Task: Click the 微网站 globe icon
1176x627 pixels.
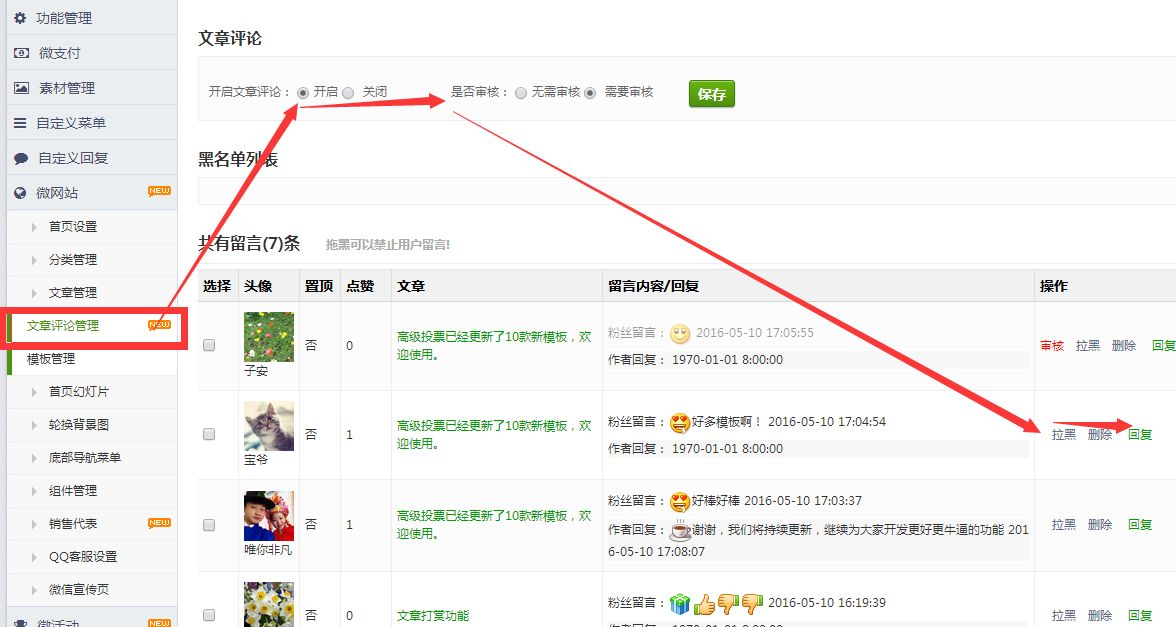Action: coord(20,194)
